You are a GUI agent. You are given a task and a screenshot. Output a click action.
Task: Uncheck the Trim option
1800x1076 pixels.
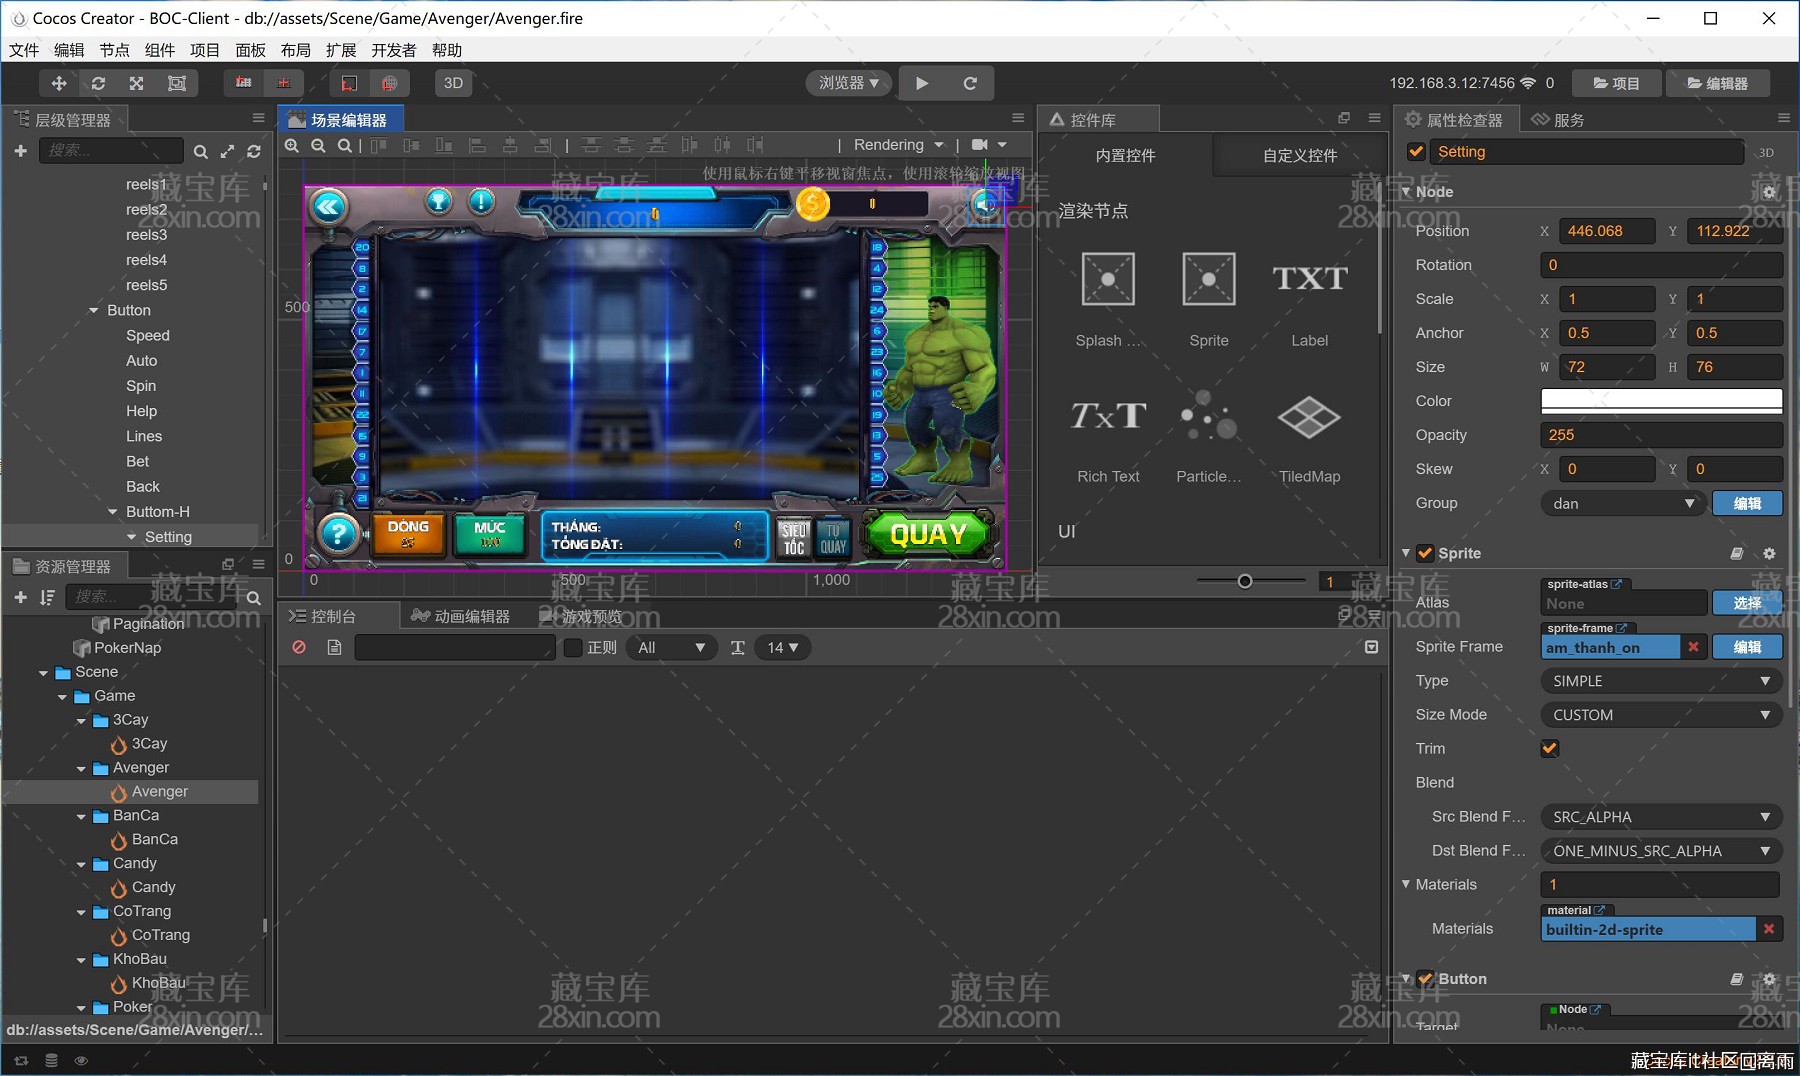(1550, 748)
